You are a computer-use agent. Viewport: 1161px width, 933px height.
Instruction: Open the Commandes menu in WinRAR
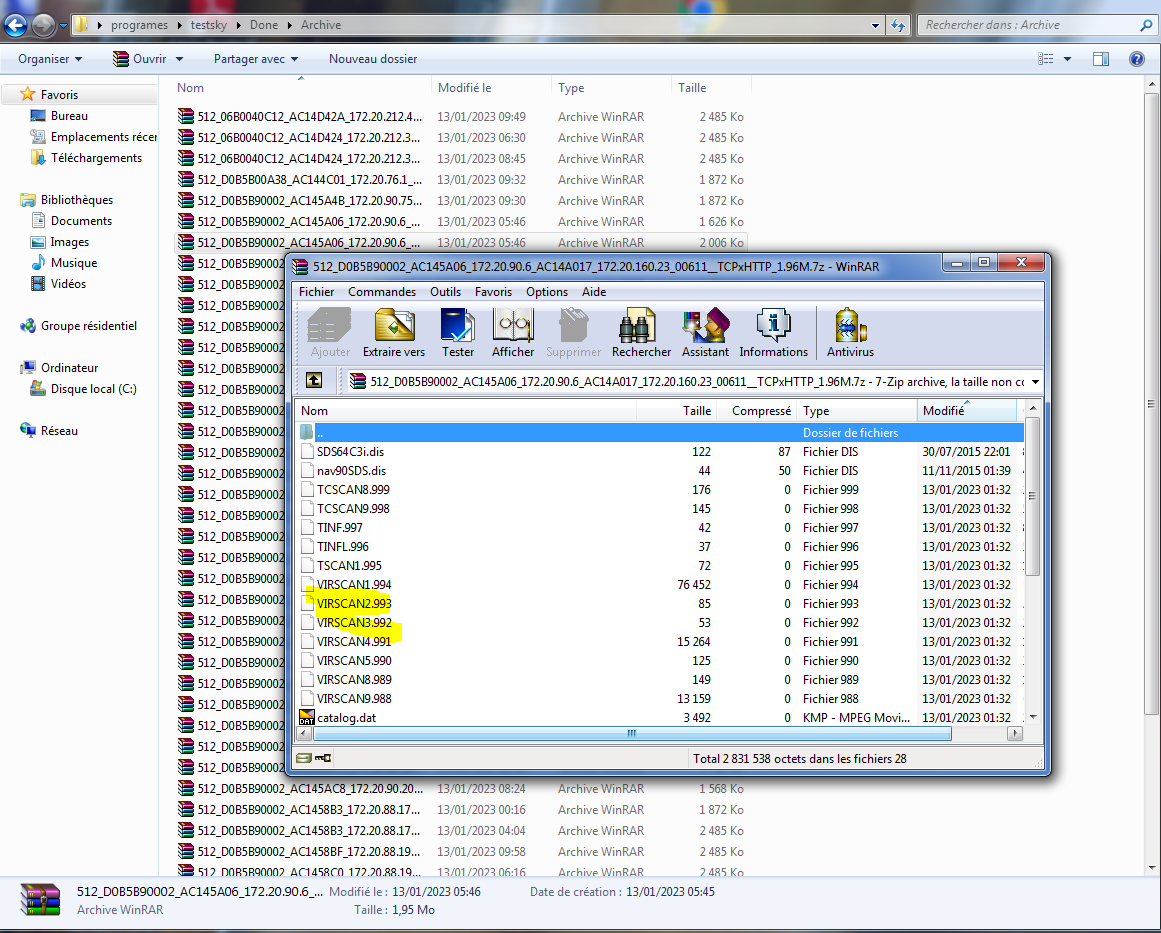[x=382, y=292]
